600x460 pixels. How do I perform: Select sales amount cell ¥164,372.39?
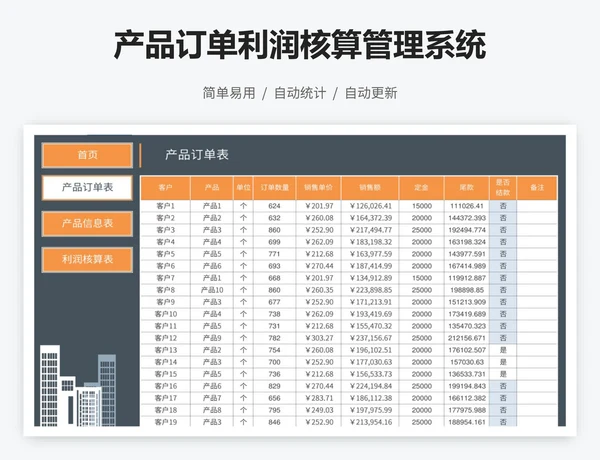(370, 218)
